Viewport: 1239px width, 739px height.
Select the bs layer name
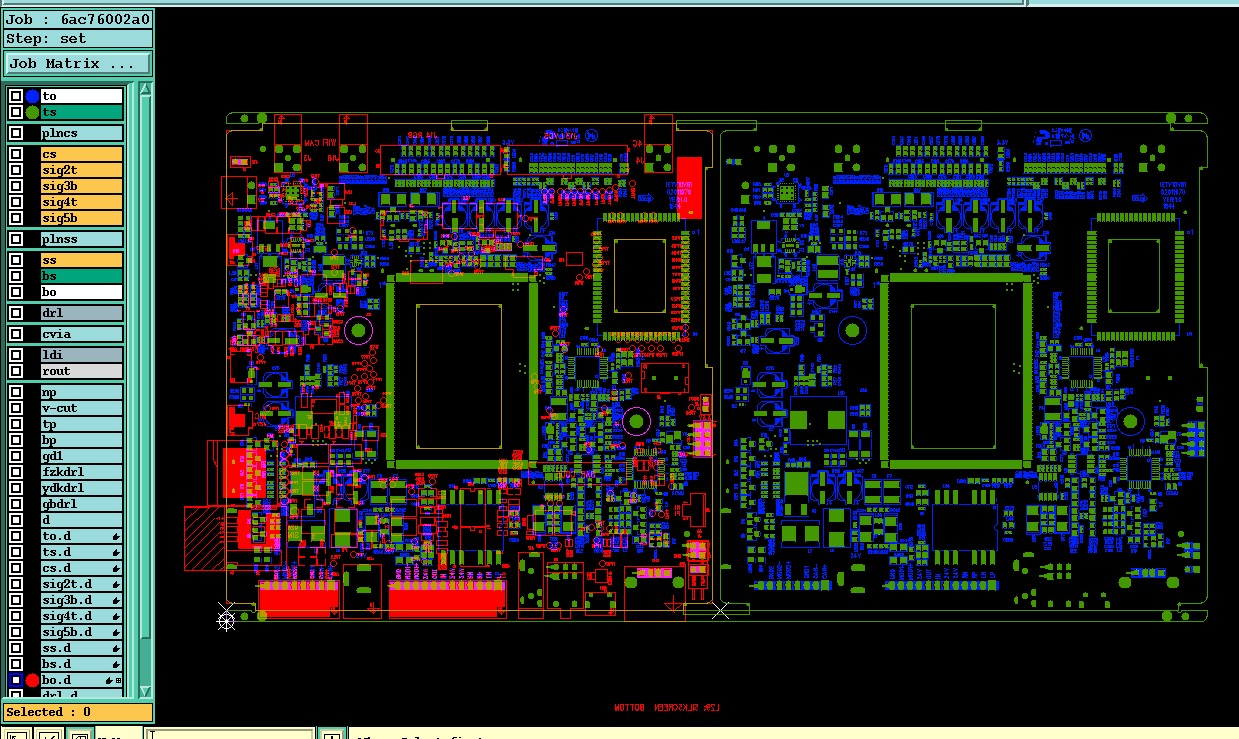coord(81,276)
